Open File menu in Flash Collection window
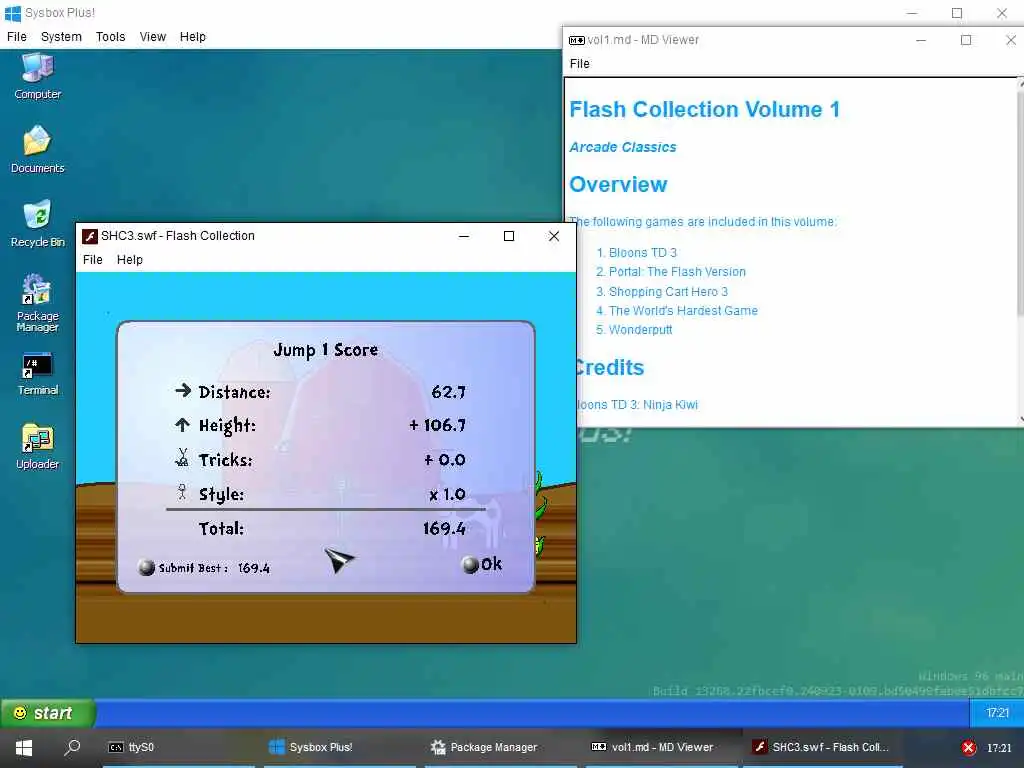 tap(93, 259)
